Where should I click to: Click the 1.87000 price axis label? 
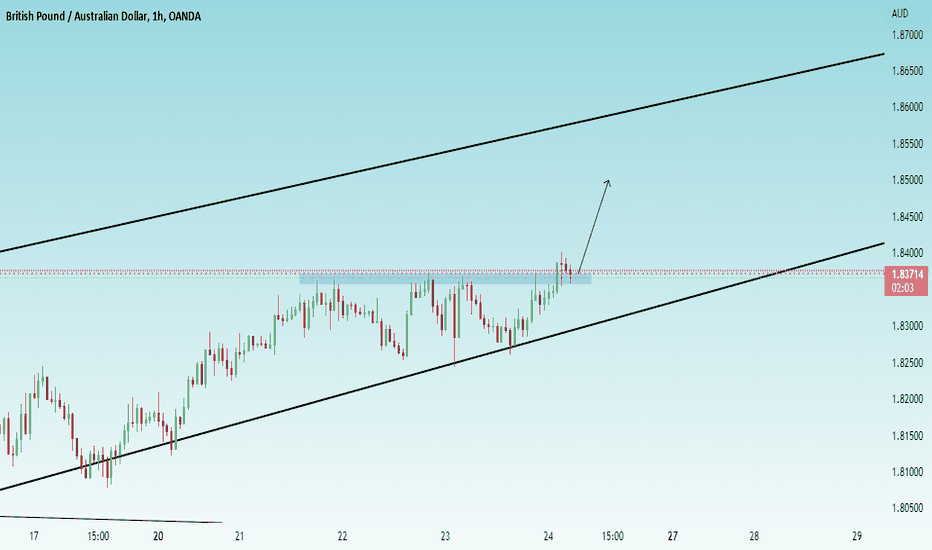click(908, 35)
